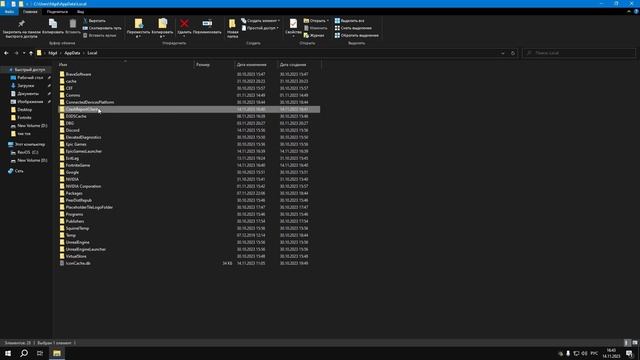Expand the address bar history dropdown

[503, 53]
